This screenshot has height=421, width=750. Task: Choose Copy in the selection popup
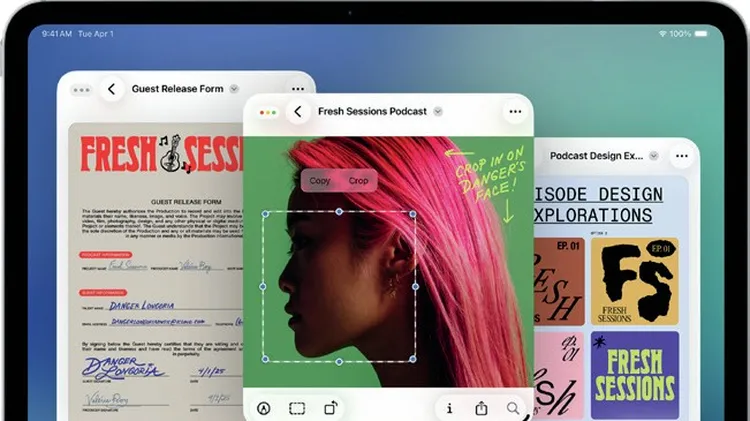coord(320,181)
